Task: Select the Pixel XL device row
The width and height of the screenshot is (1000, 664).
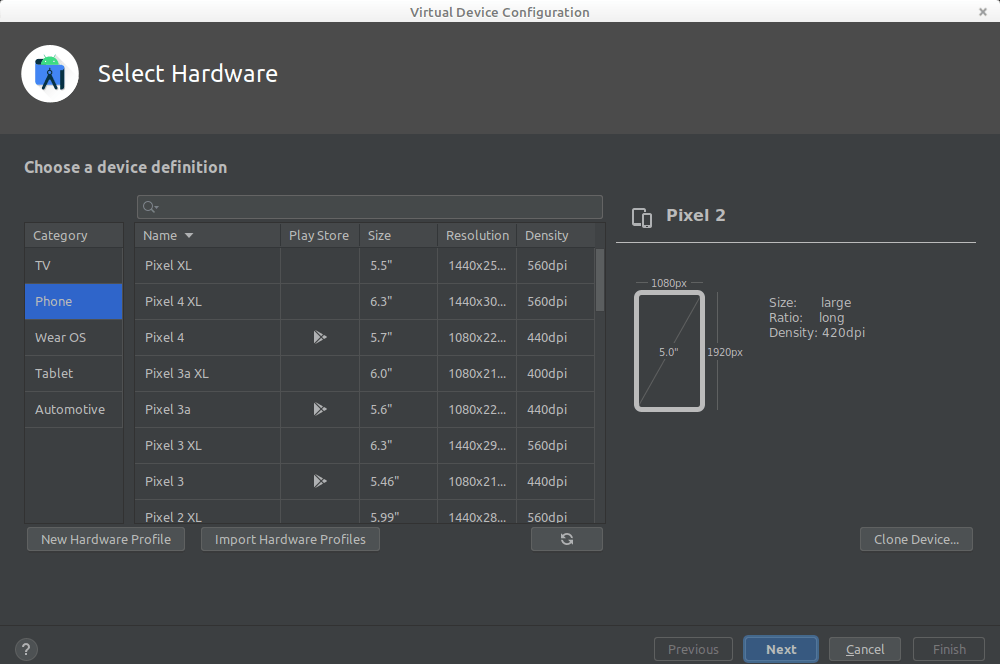Action: point(365,265)
